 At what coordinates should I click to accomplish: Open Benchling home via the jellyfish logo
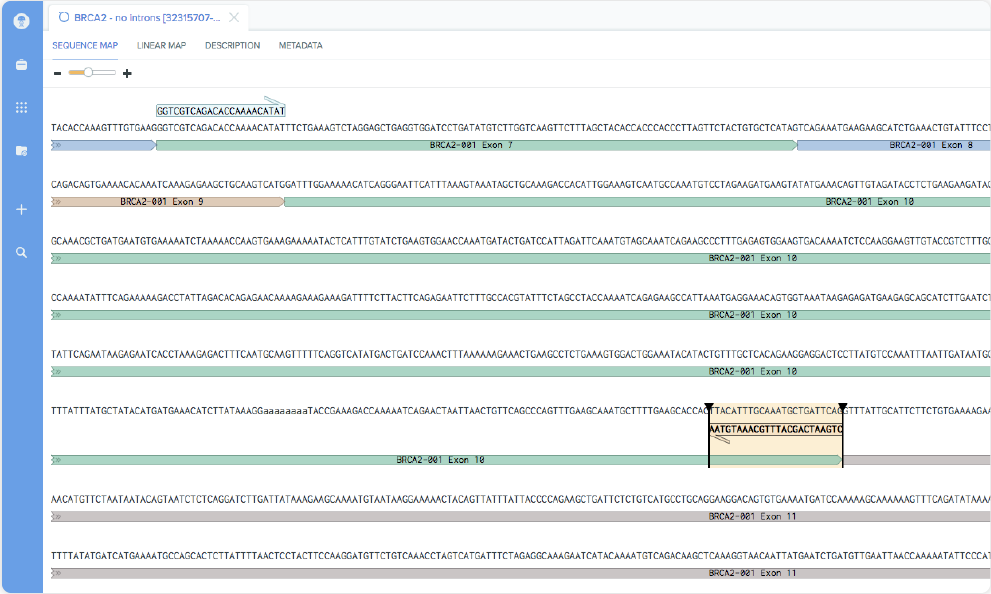21,21
